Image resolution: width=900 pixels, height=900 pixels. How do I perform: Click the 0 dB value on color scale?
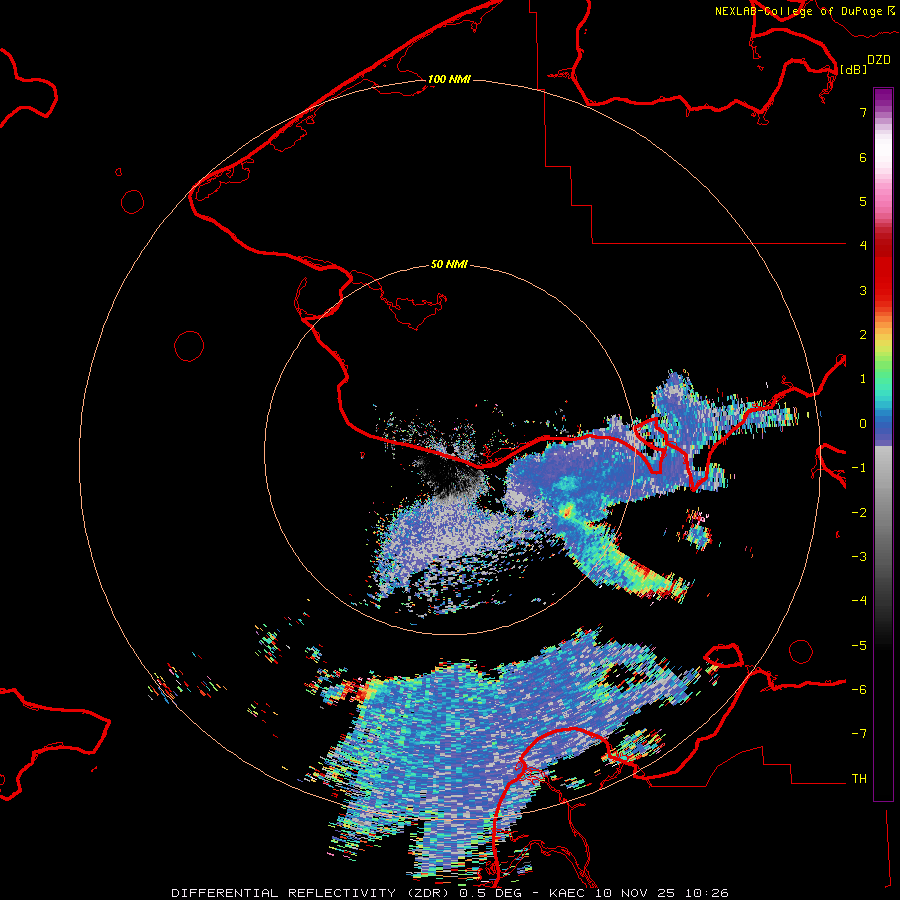[x=863, y=424]
